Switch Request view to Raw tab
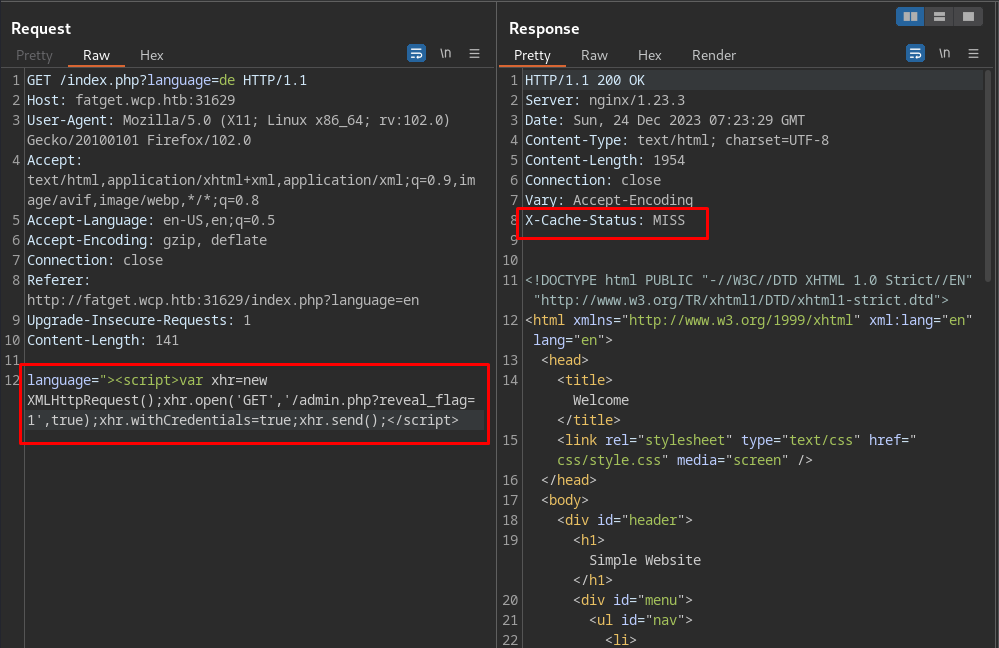999x648 pixels. click(96, 55)
